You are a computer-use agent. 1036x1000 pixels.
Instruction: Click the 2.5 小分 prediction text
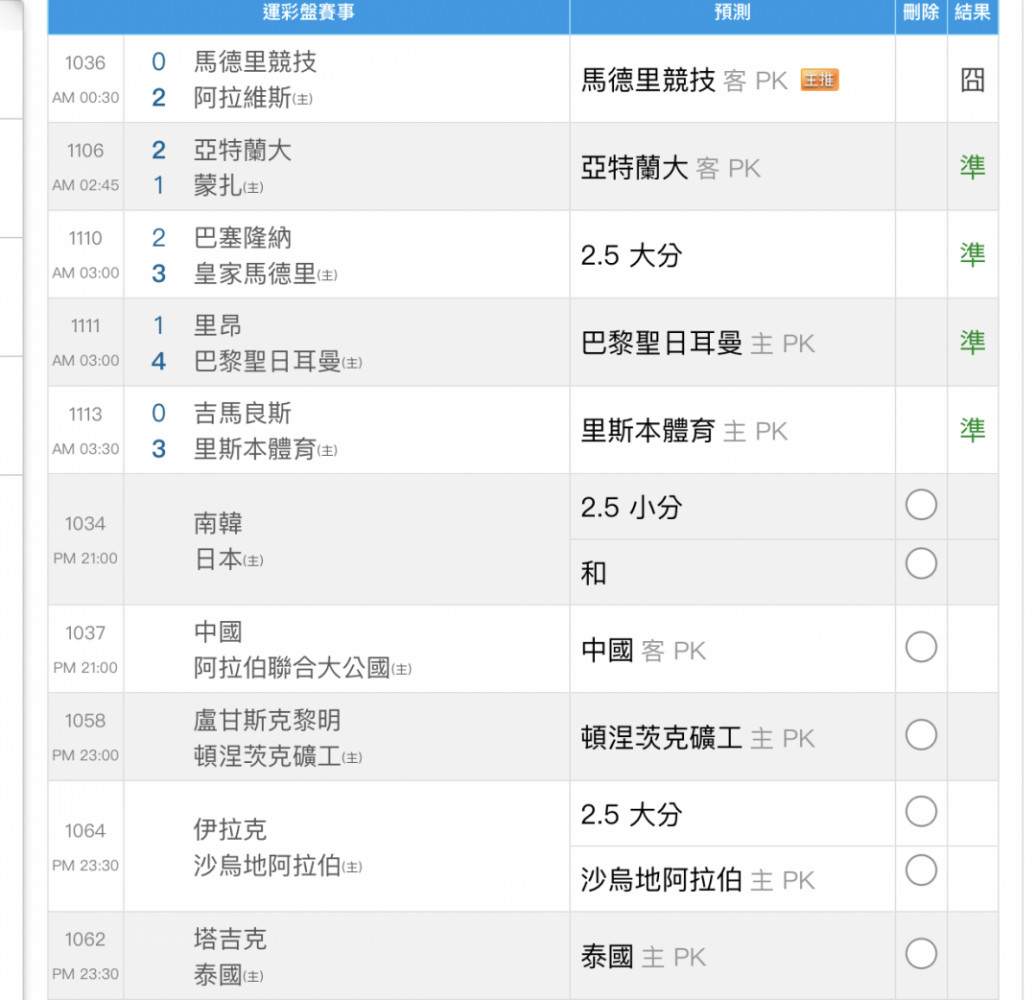pyautogui.click(x=631, y=507)
